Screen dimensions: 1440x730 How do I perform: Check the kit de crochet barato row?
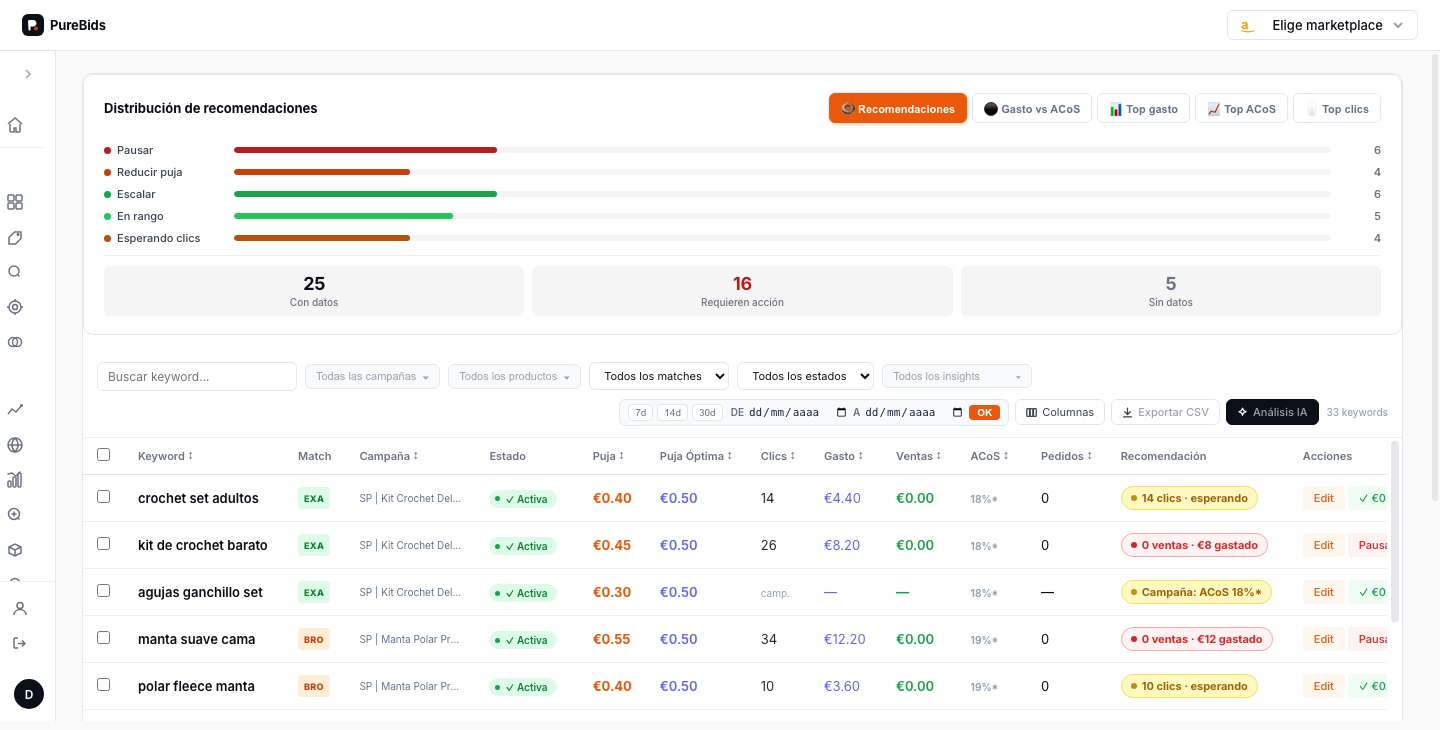[x=104, y=544]
